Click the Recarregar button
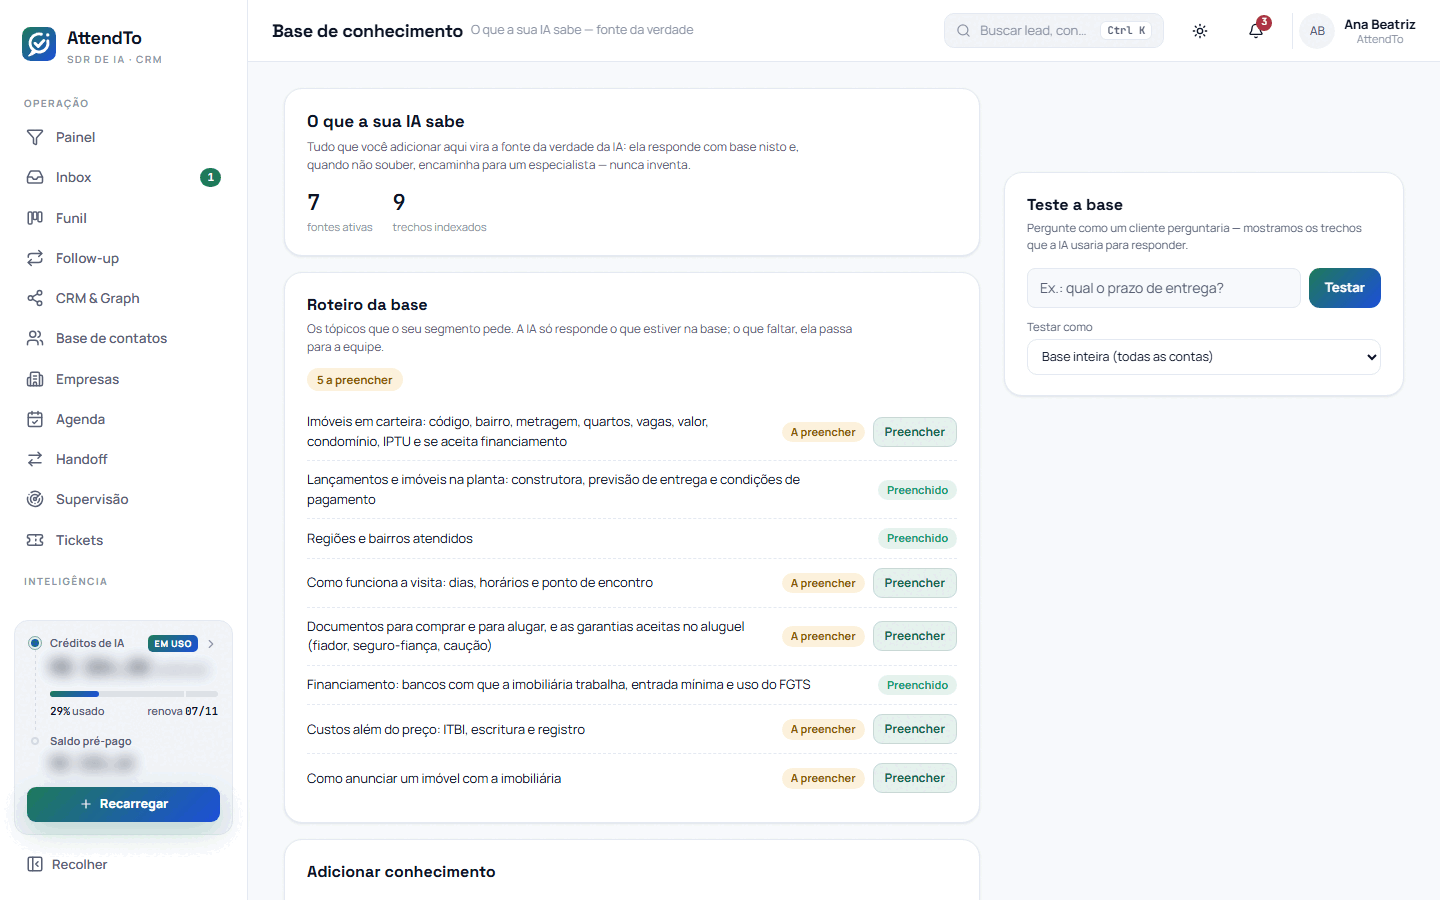The height and width of the screenshot is (900, 1440). click(123, 804)
